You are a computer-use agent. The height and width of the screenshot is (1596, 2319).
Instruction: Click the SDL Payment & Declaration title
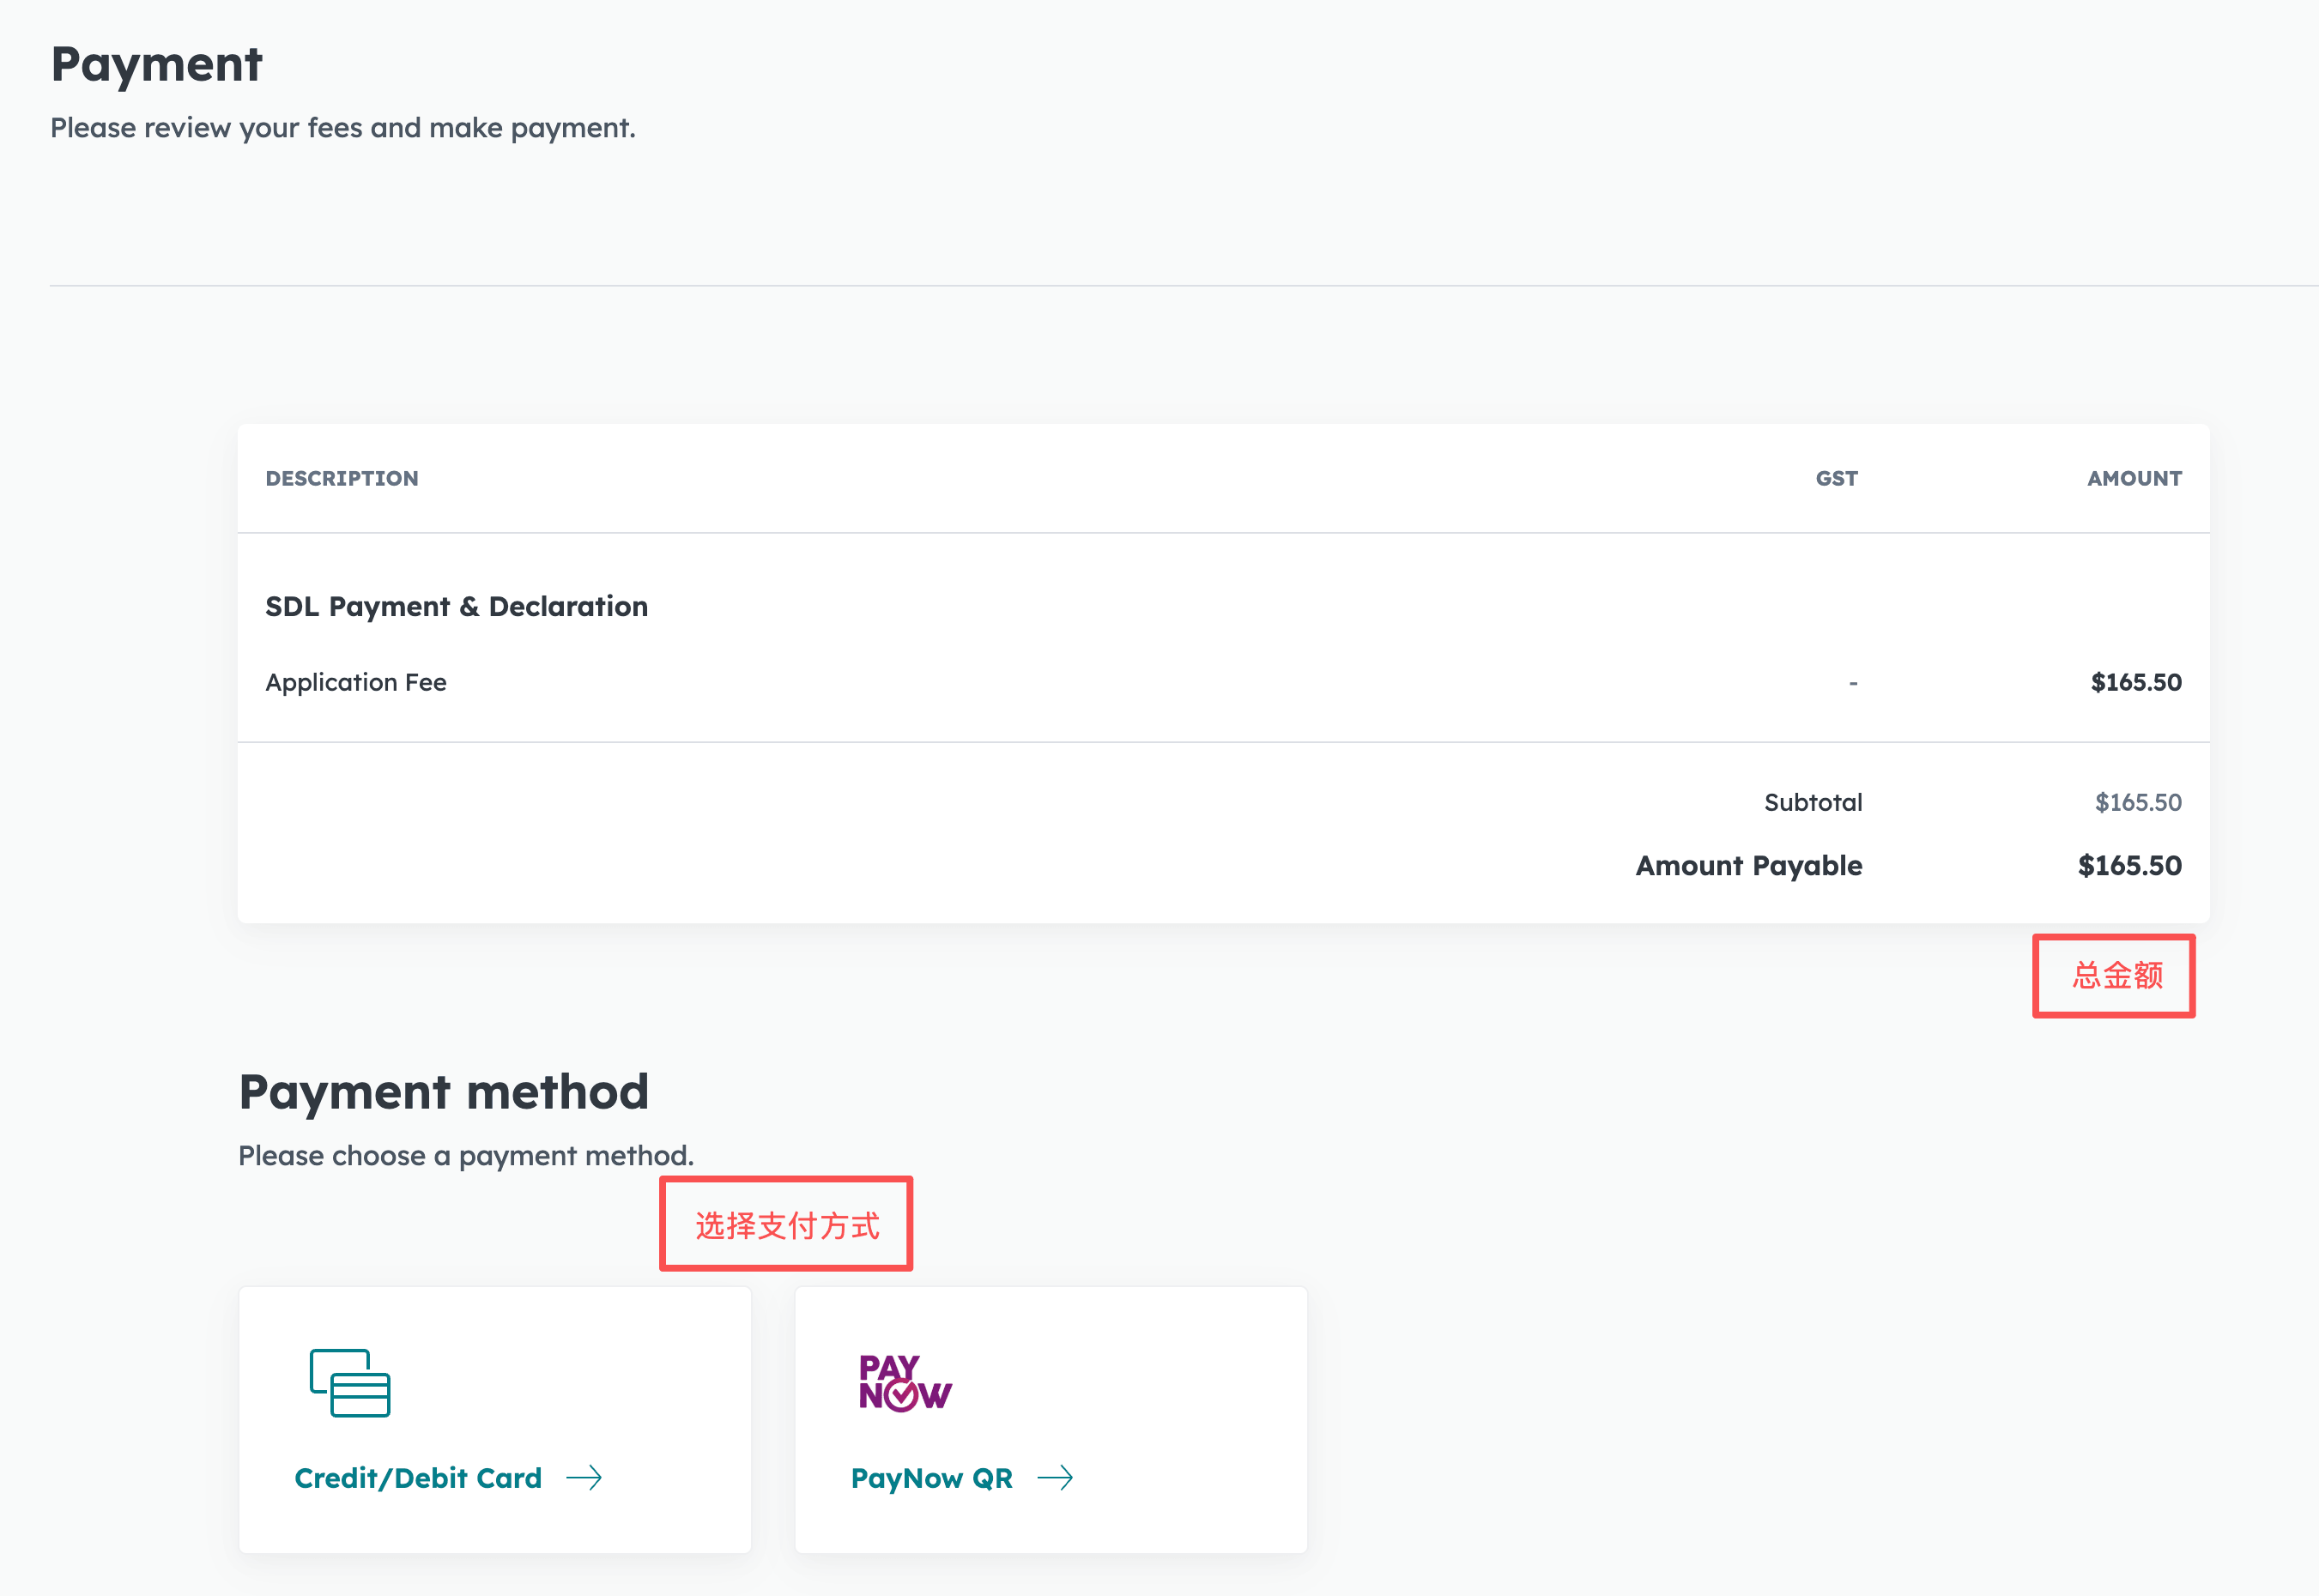456,607
